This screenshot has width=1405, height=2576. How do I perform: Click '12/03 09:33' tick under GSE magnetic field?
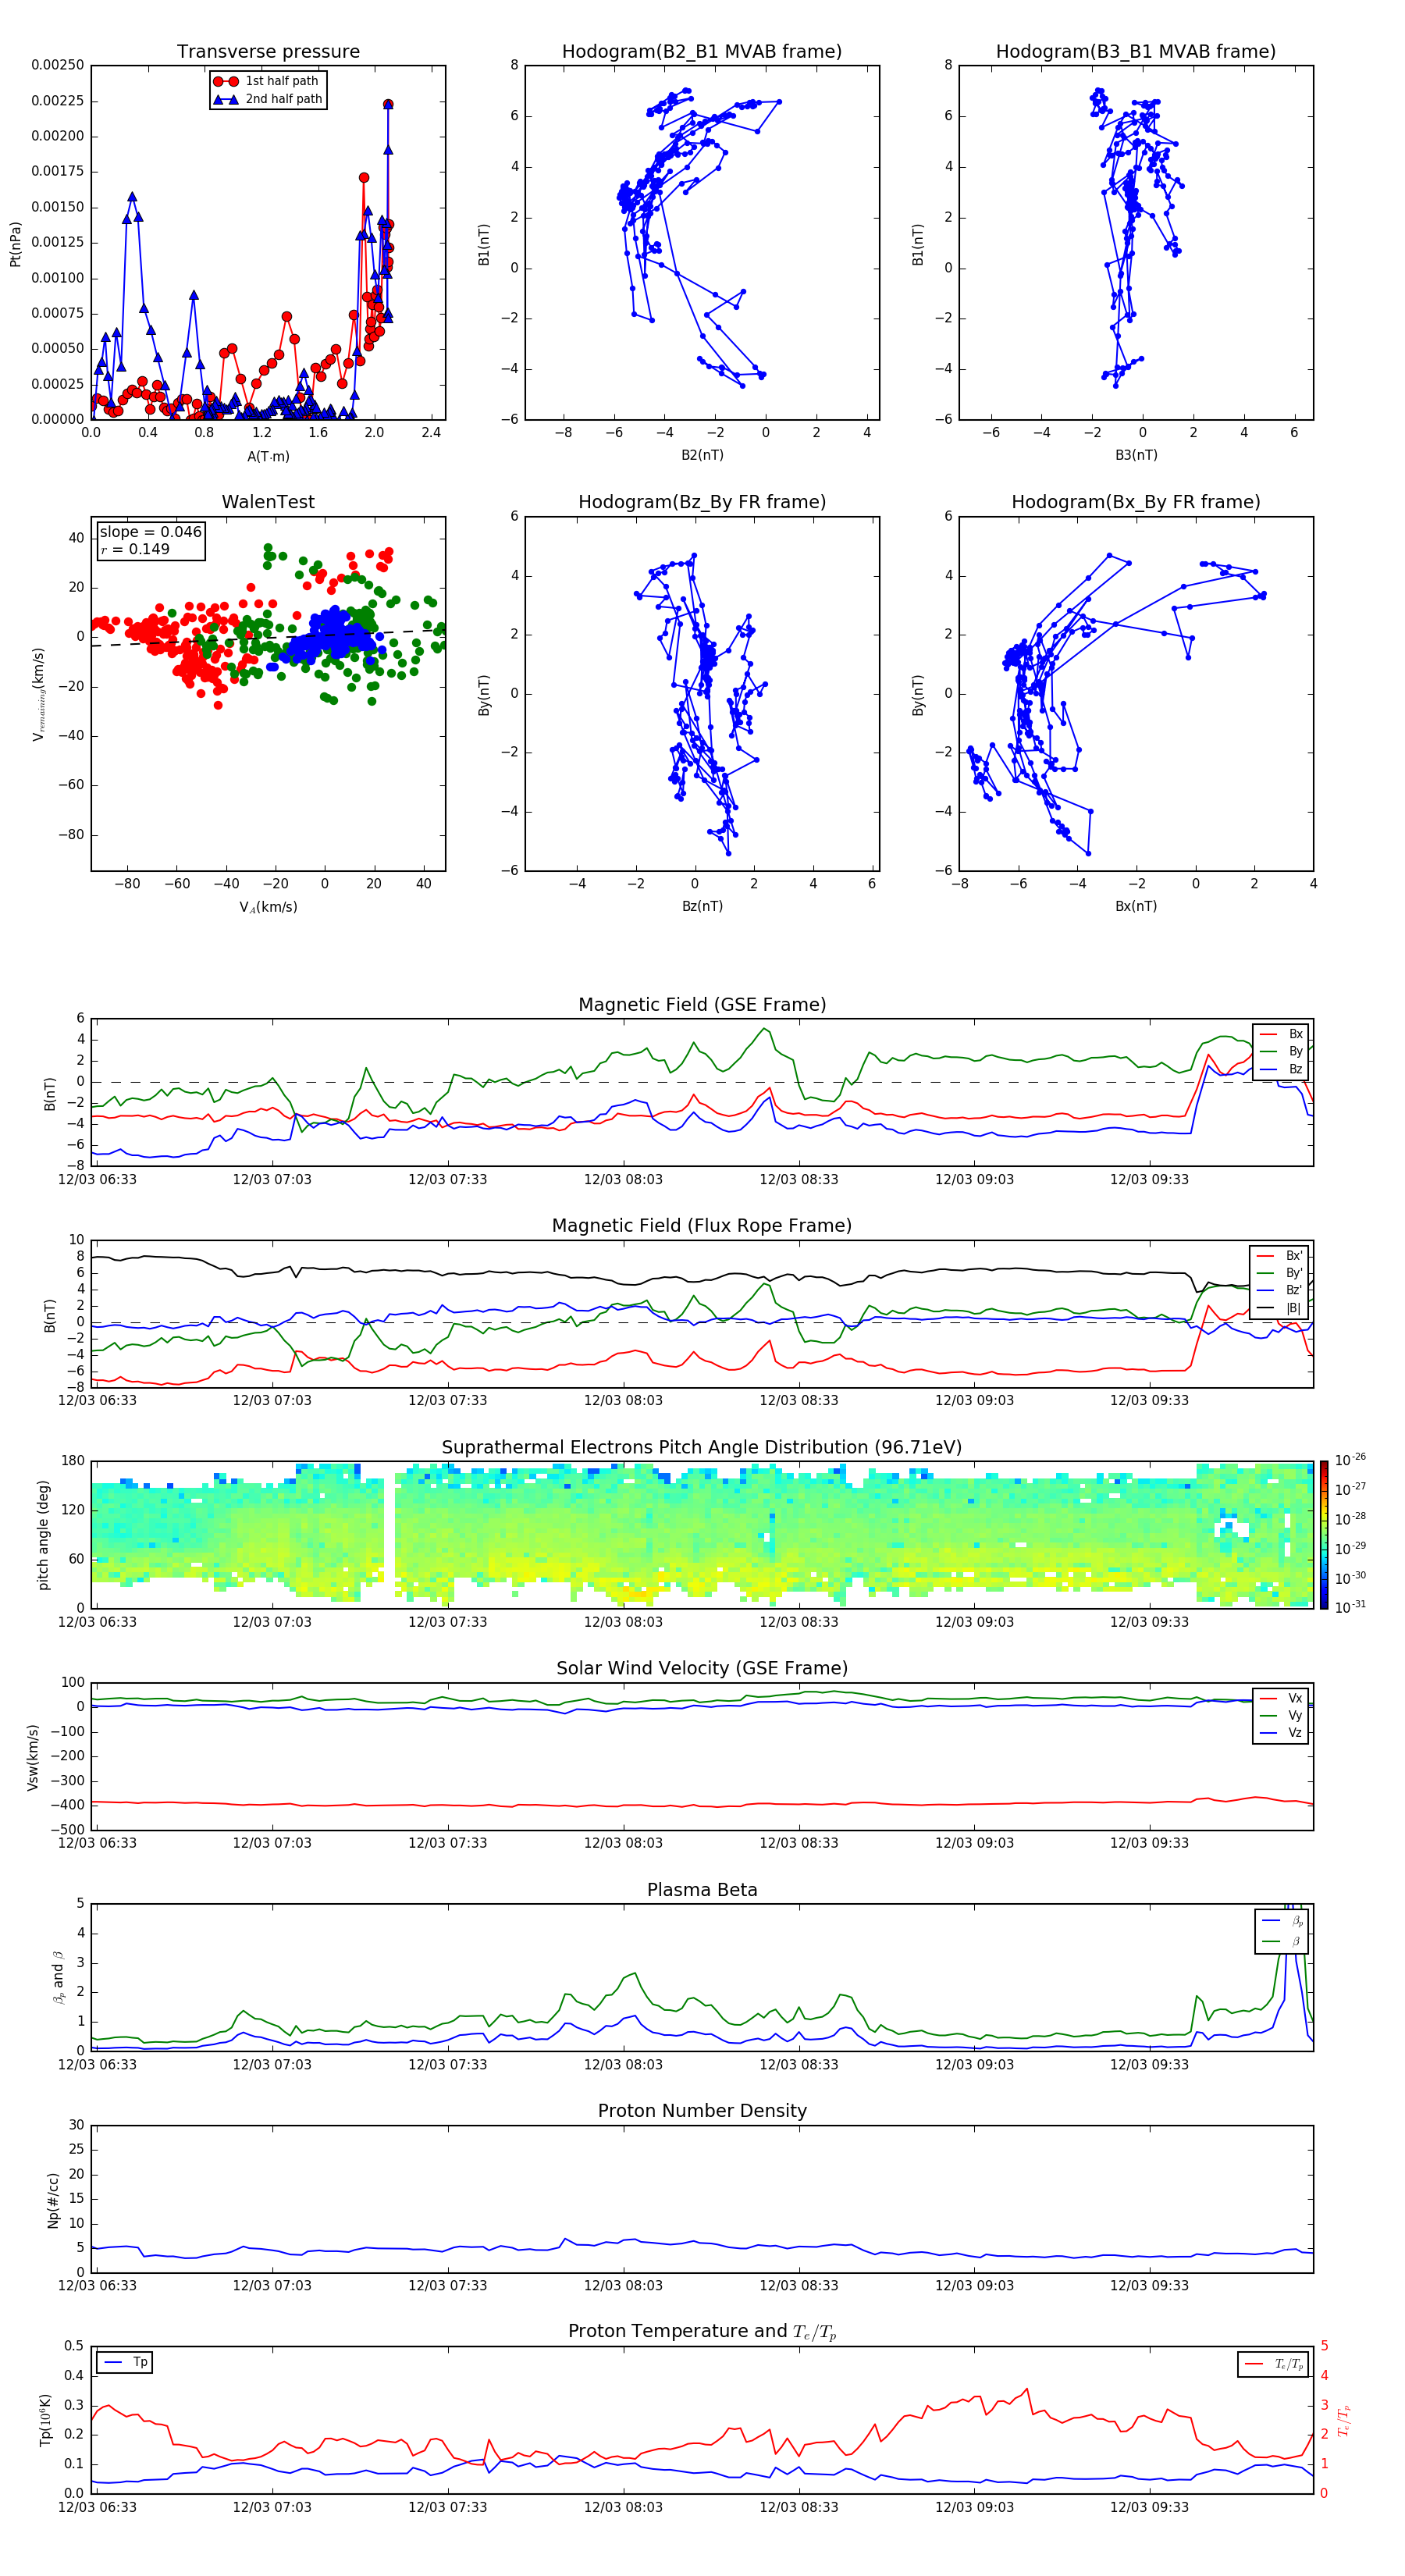click(x=1149, y=1179)
